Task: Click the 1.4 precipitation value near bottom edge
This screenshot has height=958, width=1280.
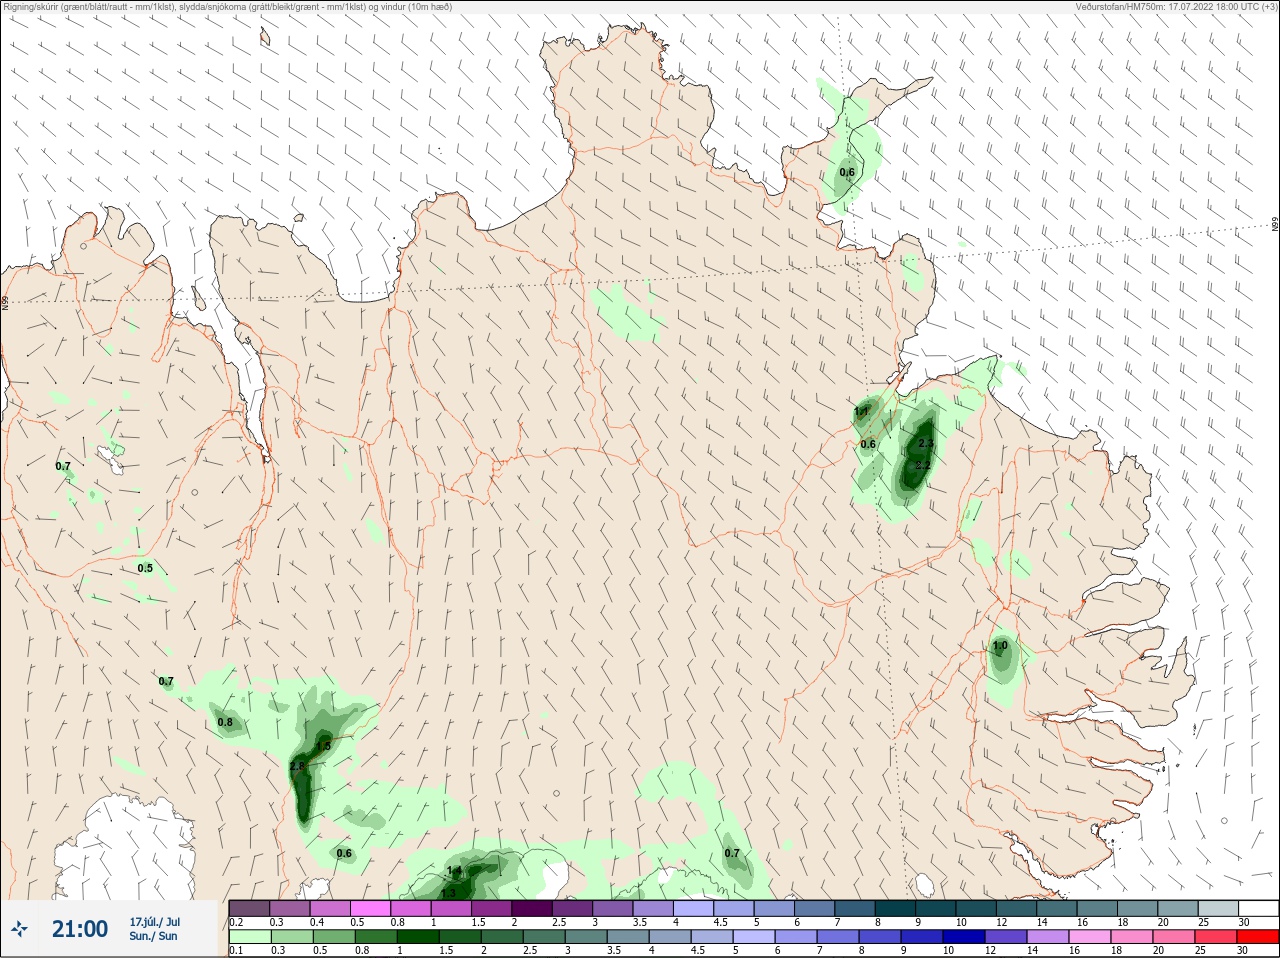Action: [454, 871]
